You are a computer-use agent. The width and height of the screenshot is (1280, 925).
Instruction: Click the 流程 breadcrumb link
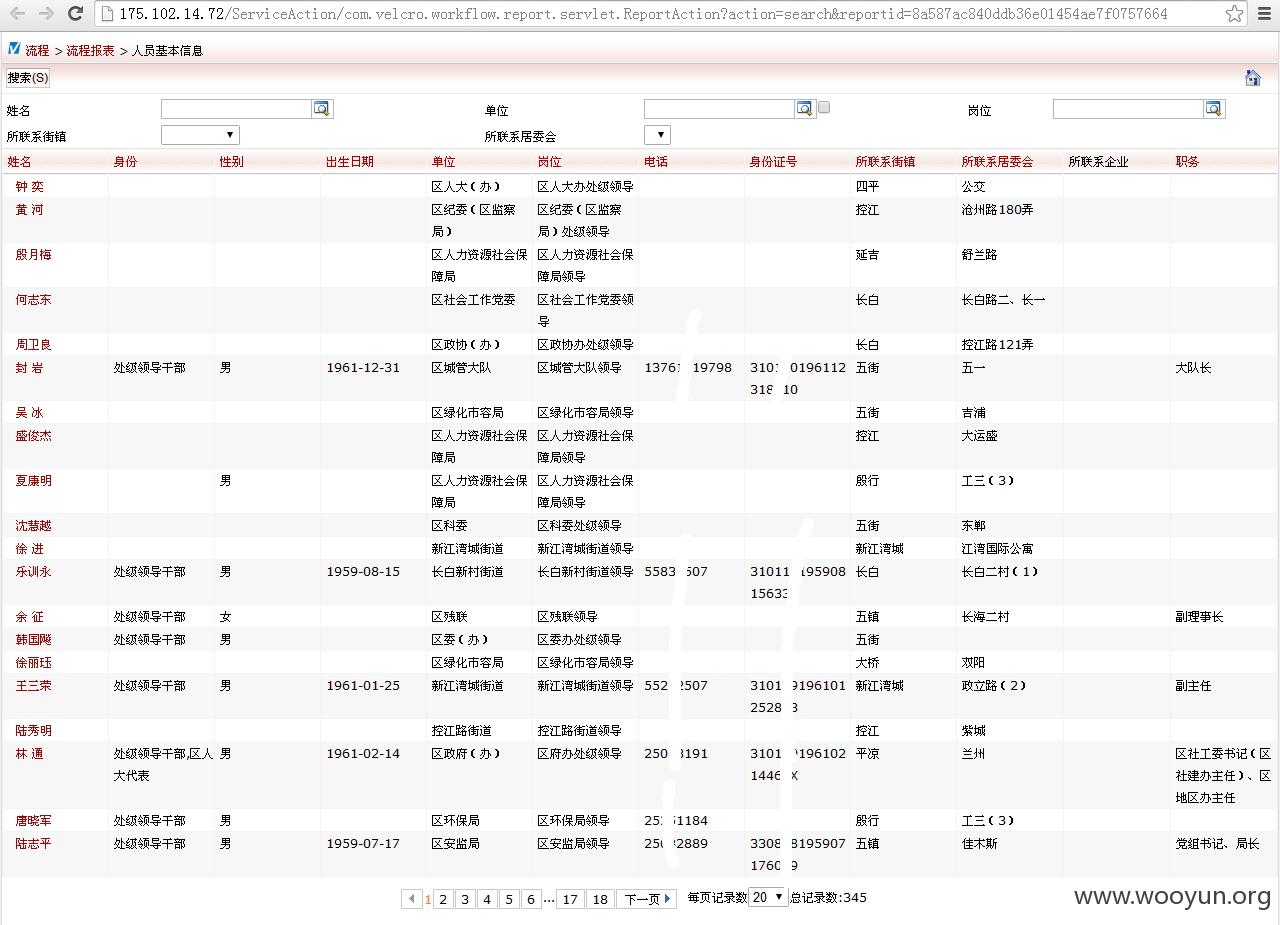[37, 51]
